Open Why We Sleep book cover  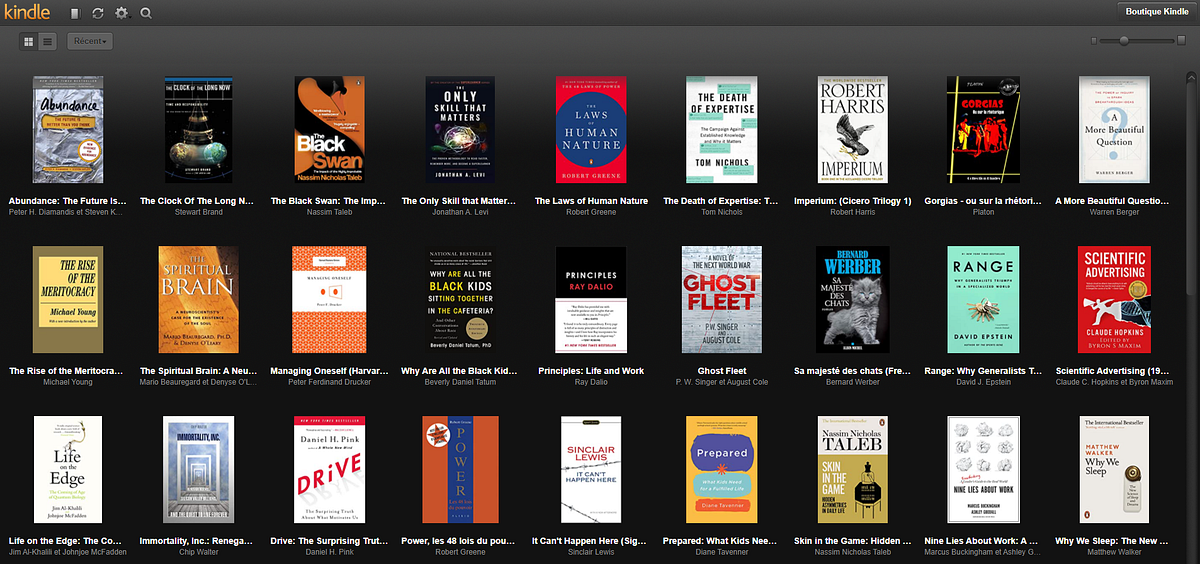[x=1114, y=470]
